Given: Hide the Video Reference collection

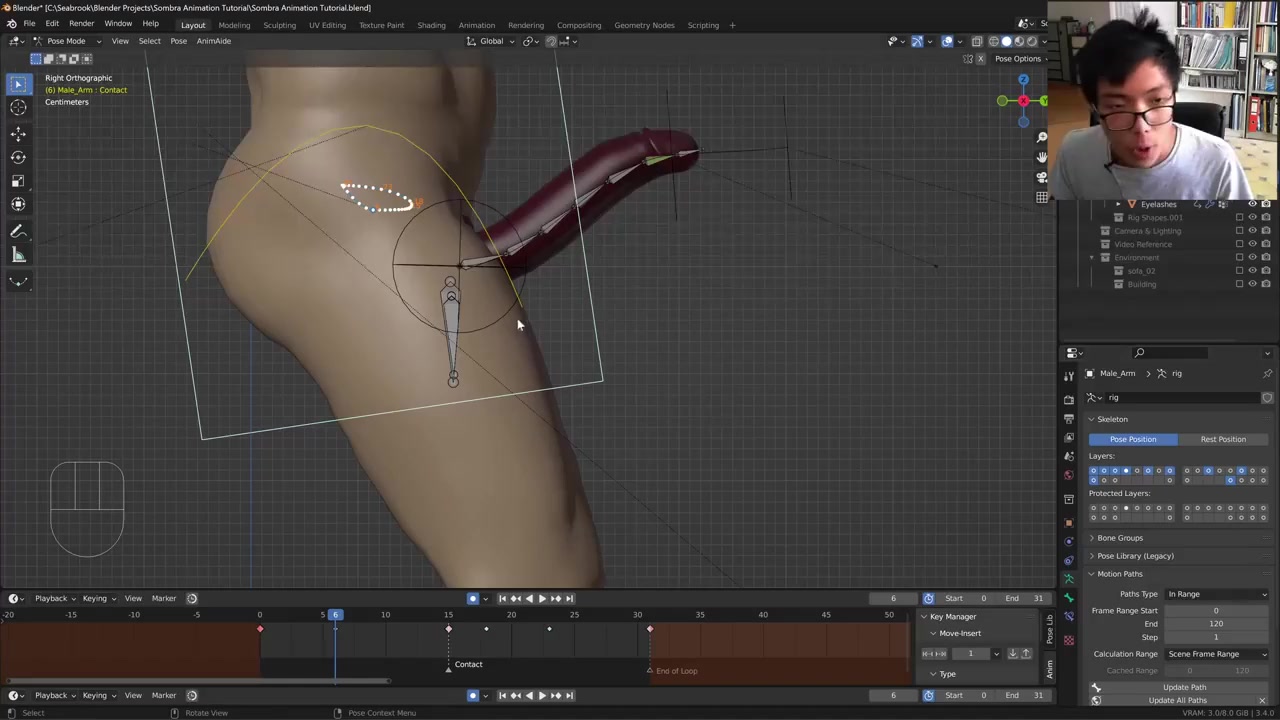Looking at the screenshot, I should tap(1252, 244).
